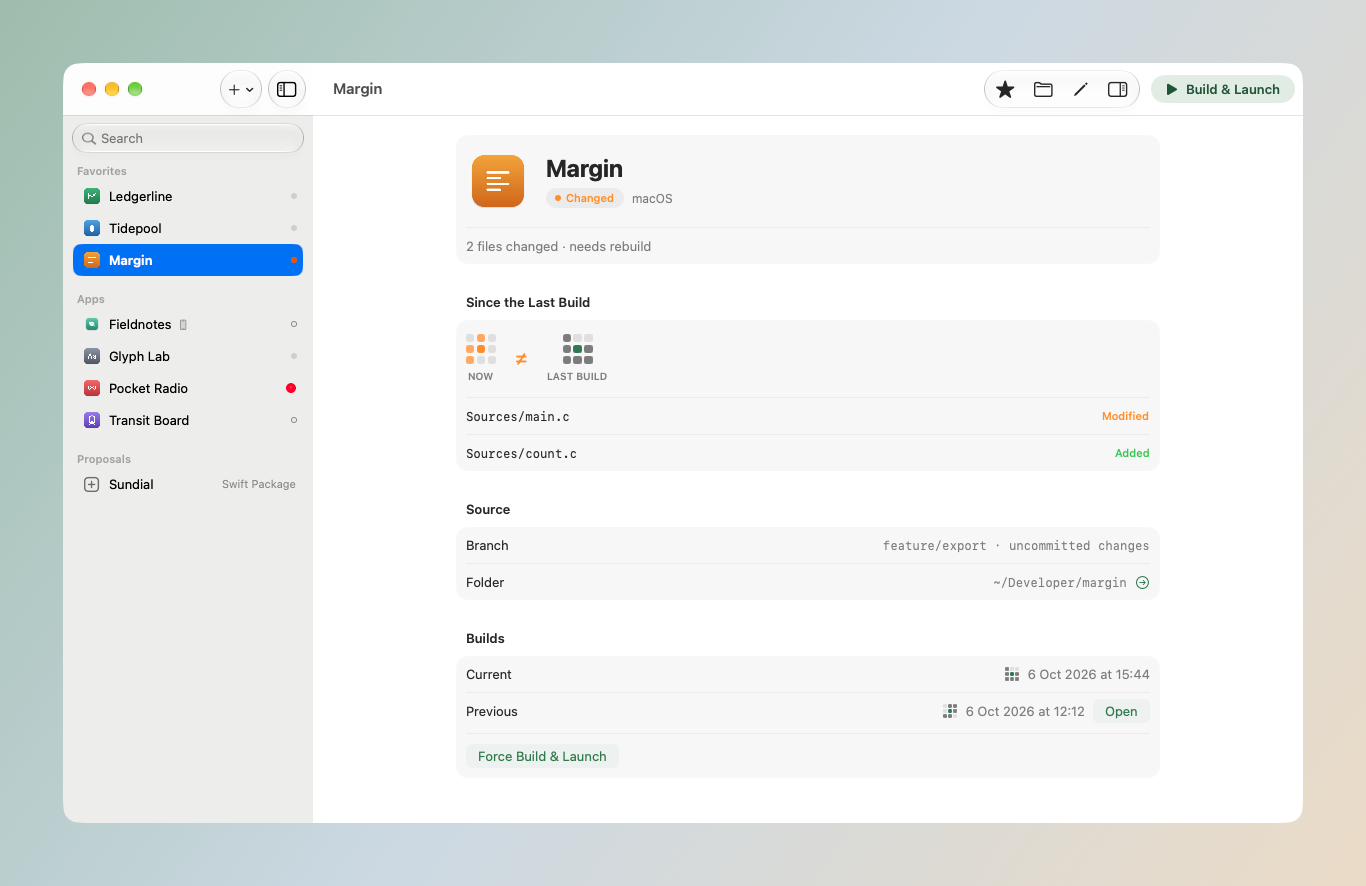
Task: Click the Glyph Lab app icon
Action: point(92,356)
